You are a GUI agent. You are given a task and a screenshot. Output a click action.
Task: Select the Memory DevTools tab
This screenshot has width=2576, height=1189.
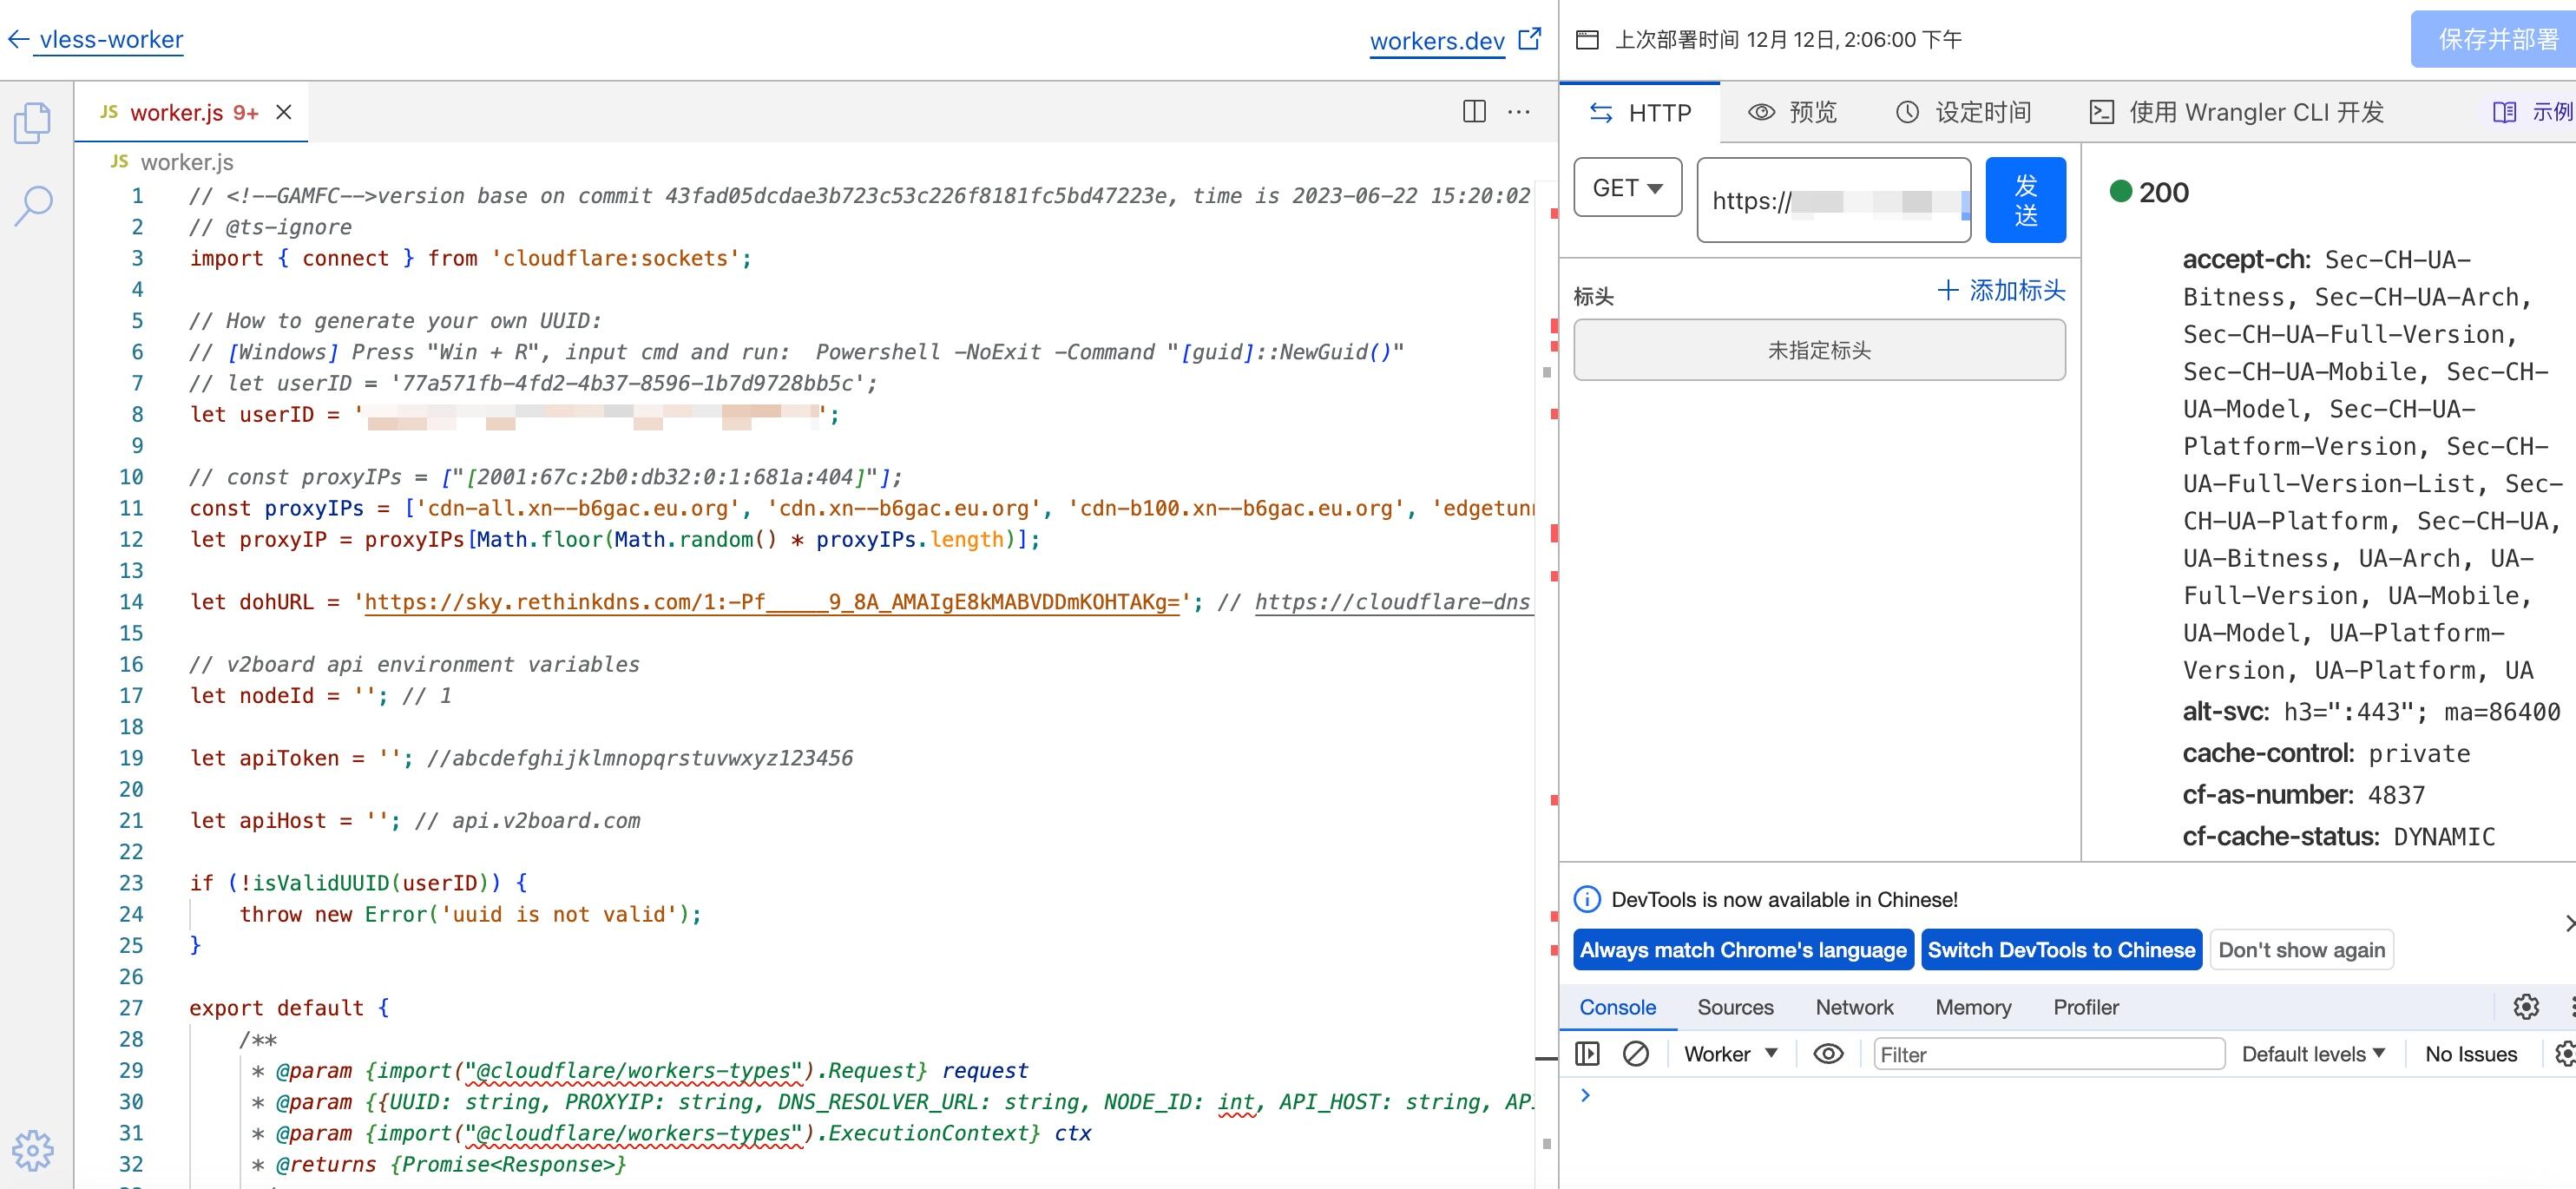[1973, 1007]
